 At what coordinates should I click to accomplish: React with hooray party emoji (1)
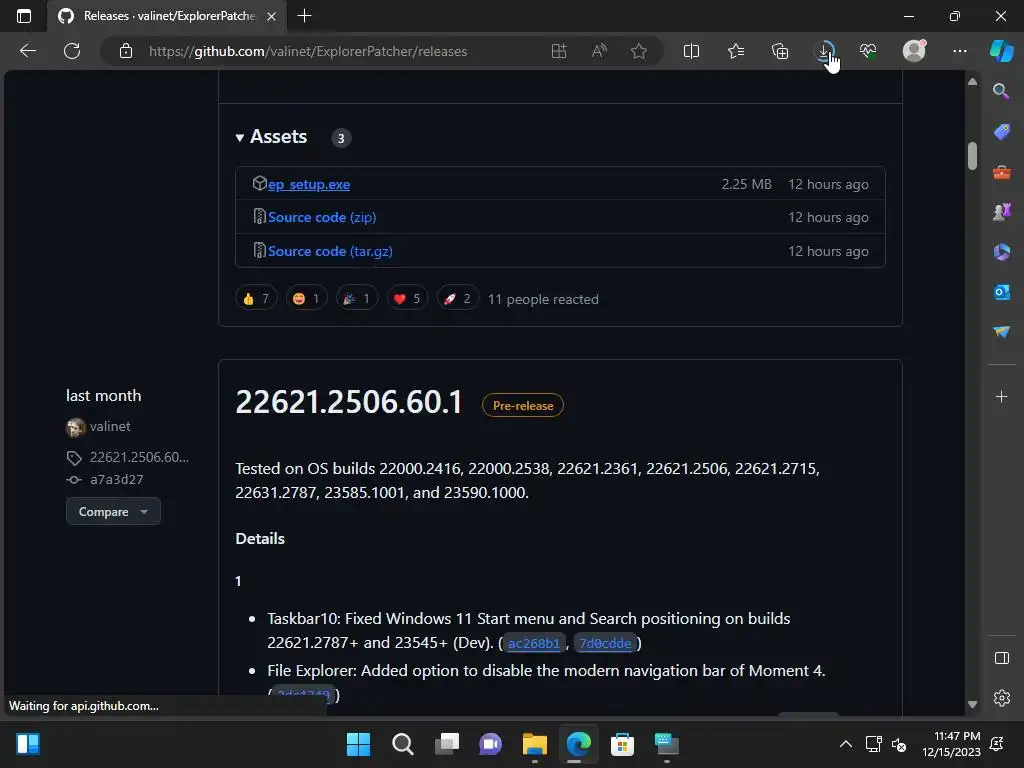(357, 298)
